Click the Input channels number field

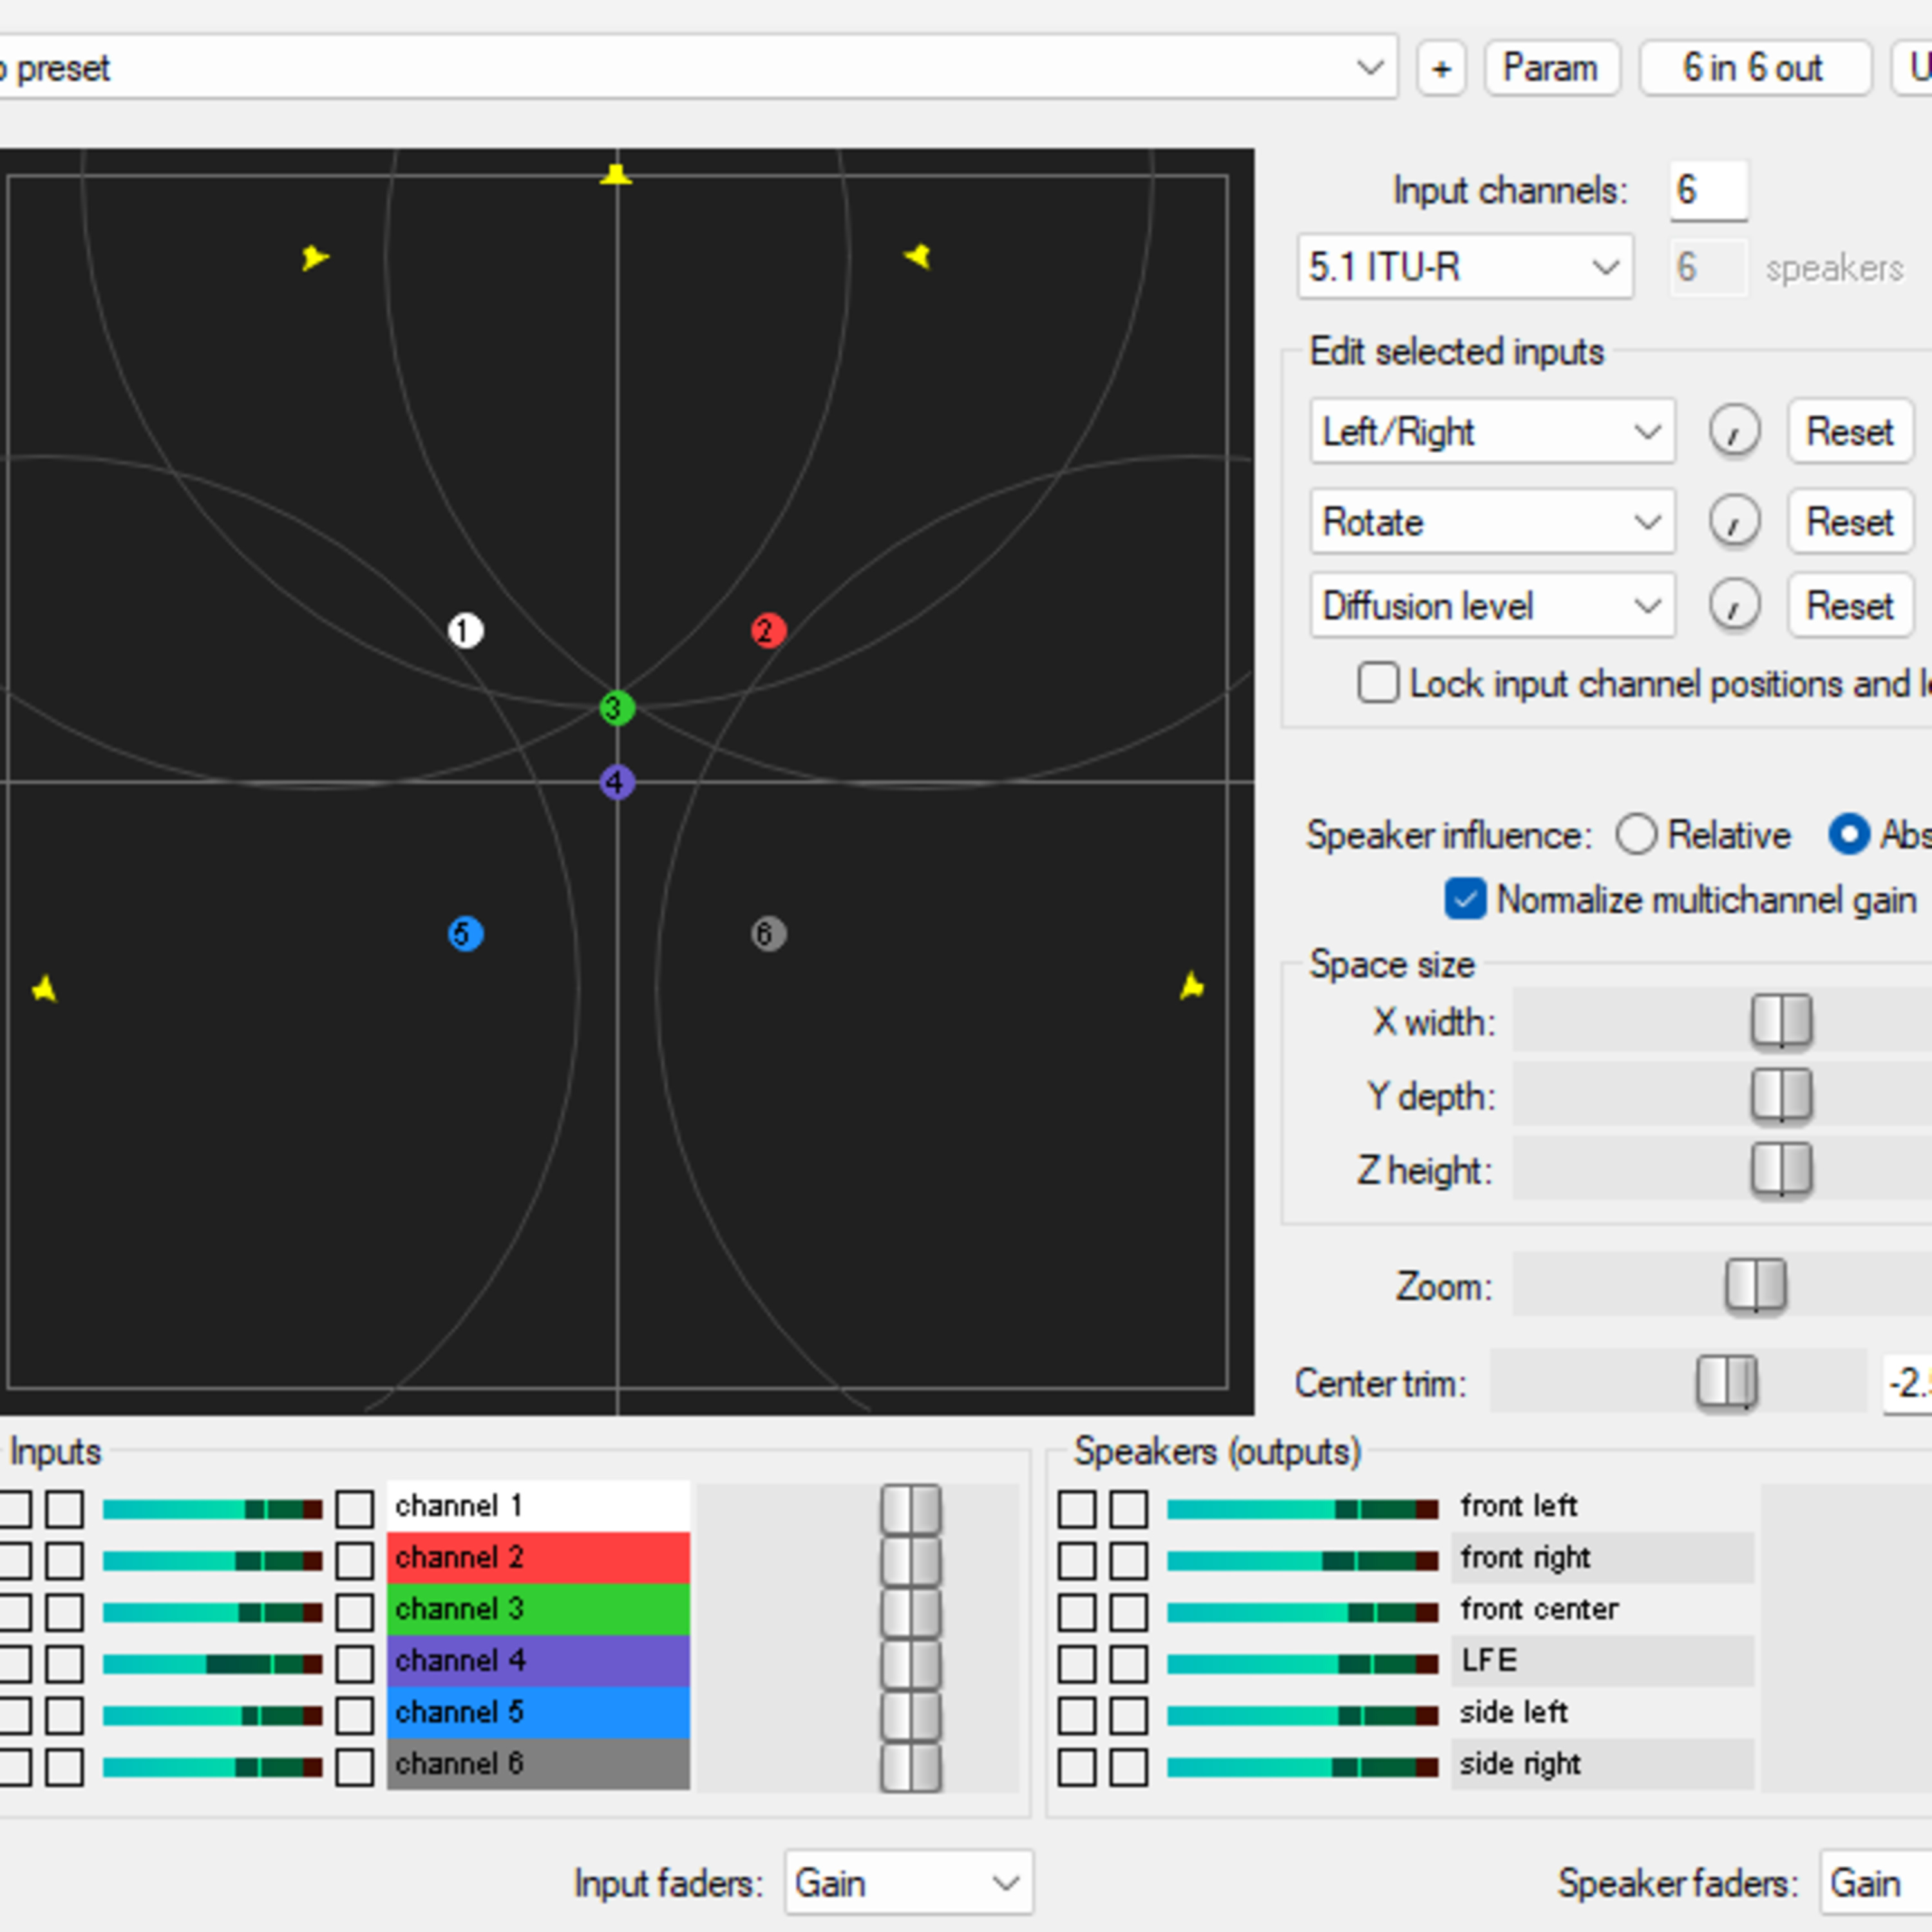(1707, 190)
